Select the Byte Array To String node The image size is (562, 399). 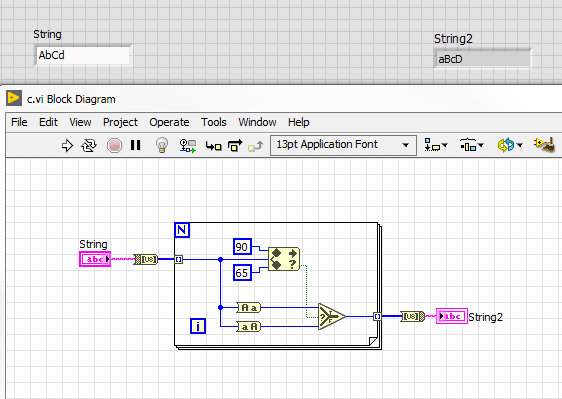pyautogui.click(x=412, y=316)
